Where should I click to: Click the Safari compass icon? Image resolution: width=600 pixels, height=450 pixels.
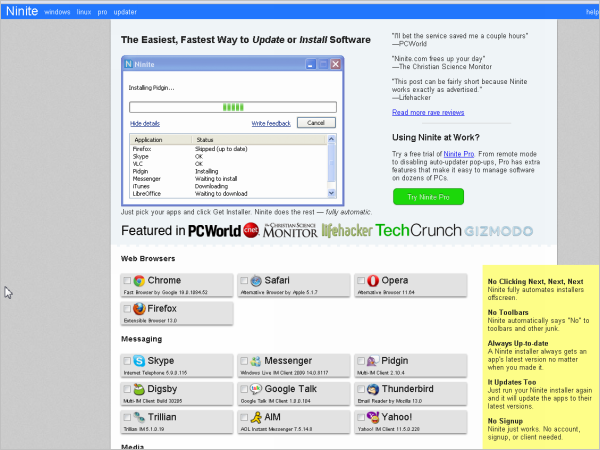(x=256, y=281)
